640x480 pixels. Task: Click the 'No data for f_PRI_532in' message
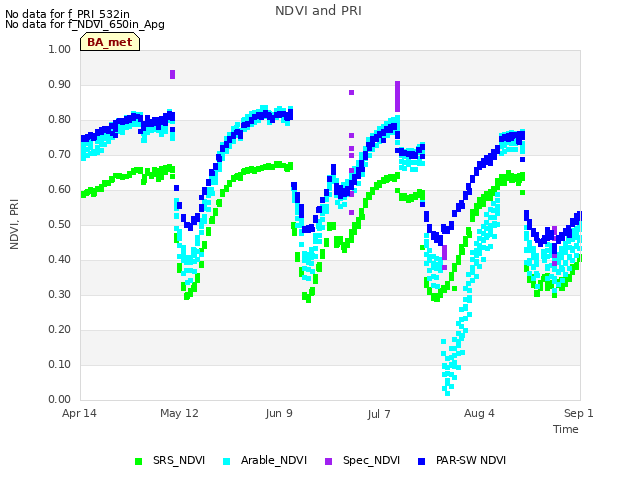(x=67, y=14)
